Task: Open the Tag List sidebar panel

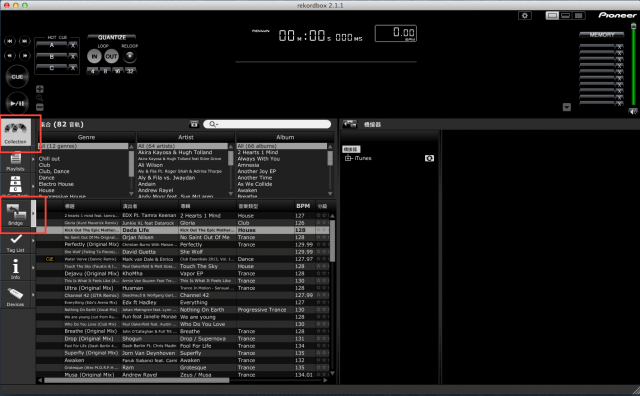Action: [16, 243]
